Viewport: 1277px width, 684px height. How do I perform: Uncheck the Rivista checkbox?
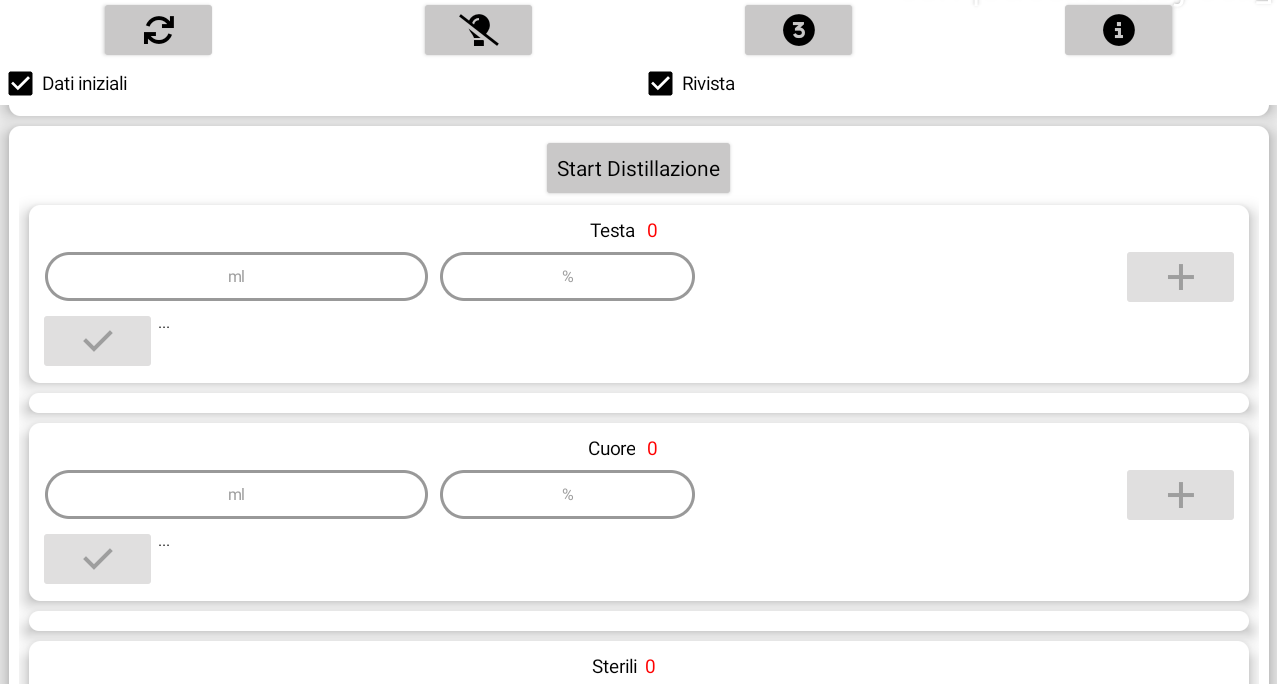[x=660, y=83]
